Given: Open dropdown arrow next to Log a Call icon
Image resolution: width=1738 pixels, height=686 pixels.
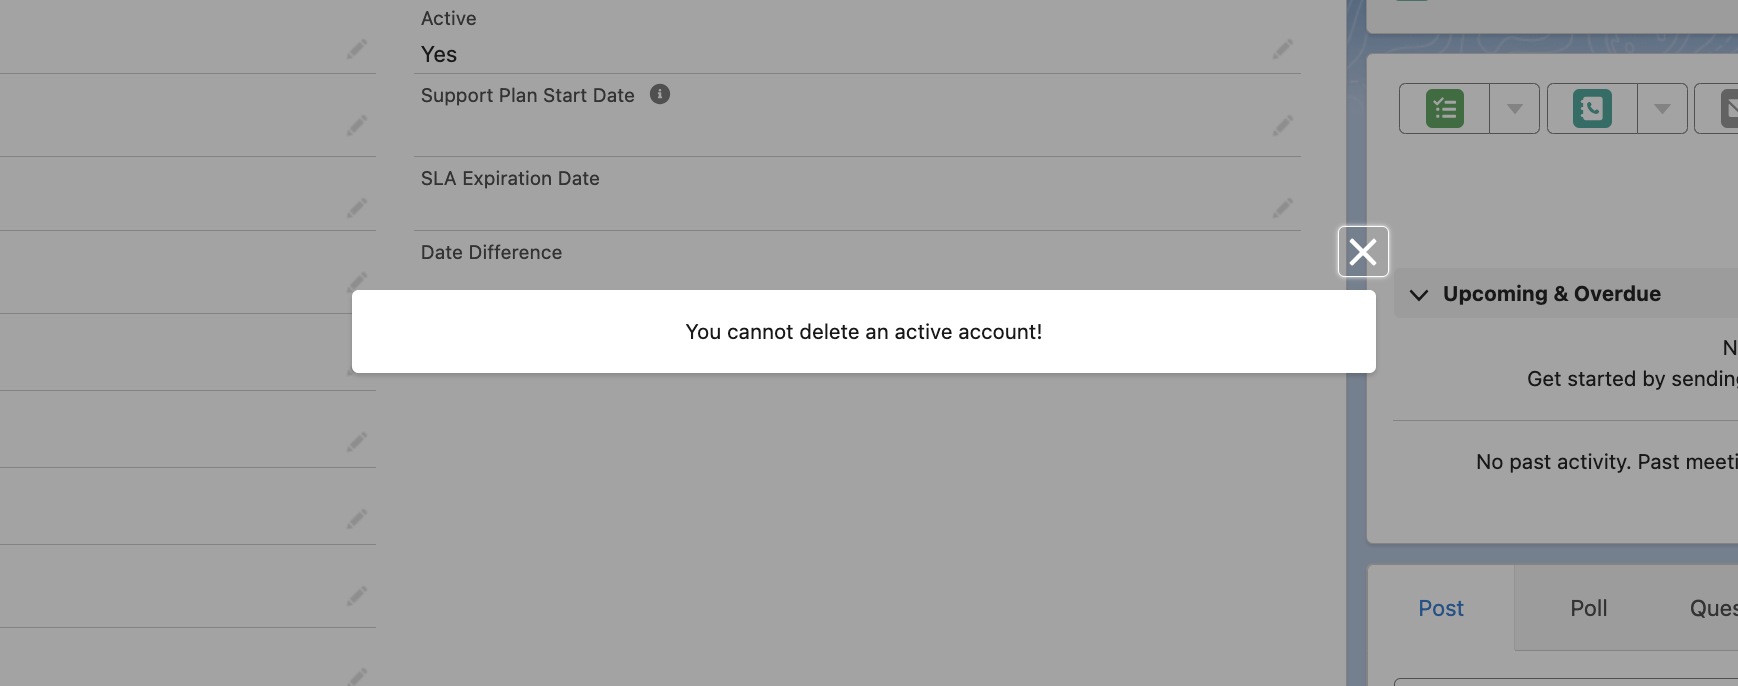Looking at the screenshot, I should point(1662,109).
